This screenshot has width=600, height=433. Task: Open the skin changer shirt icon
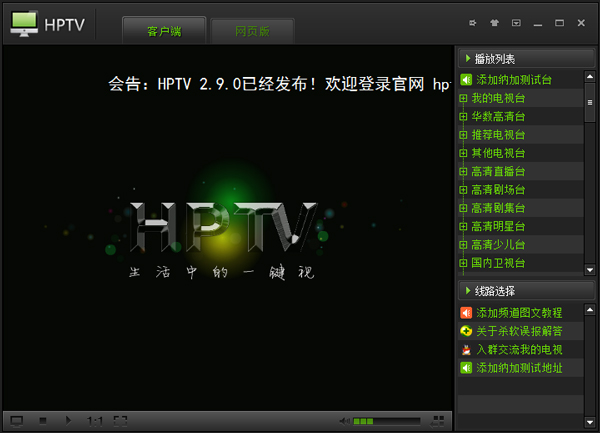click(x=494, y=23)
